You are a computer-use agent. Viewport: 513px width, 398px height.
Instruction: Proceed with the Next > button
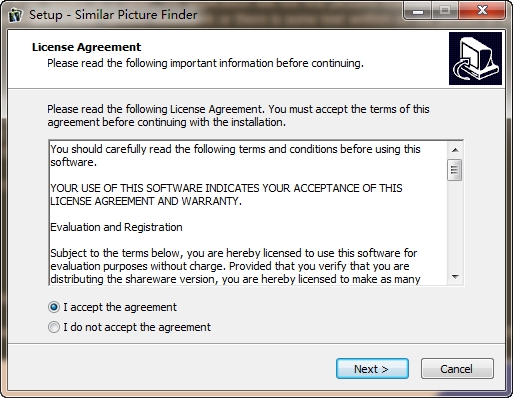point(372,369)
